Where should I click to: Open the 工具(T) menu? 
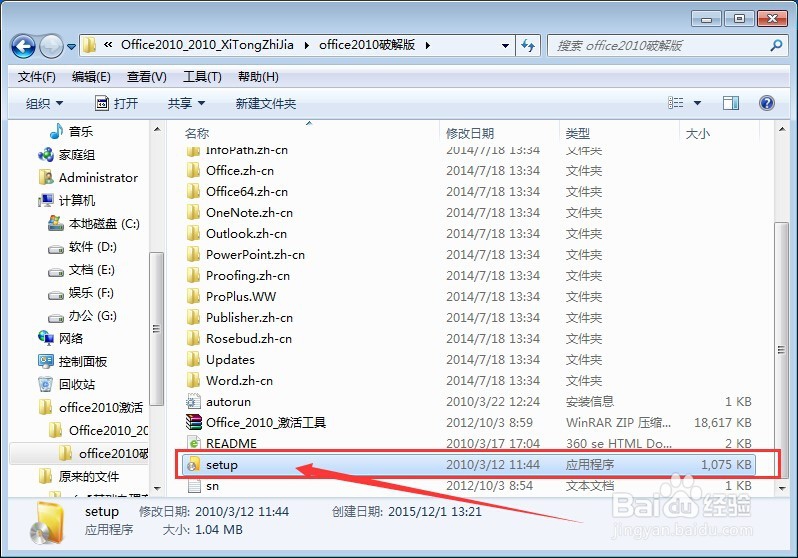coord(202,77)
